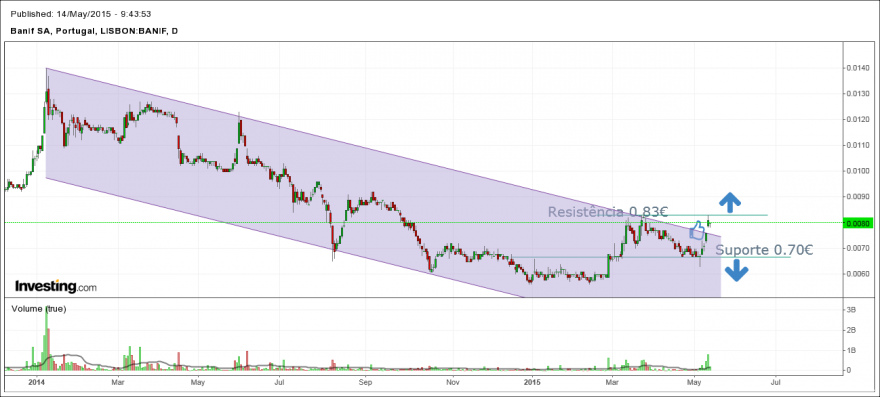Click the green 0.0080 current price tag

pyautogui.click(x=858, y=223)
